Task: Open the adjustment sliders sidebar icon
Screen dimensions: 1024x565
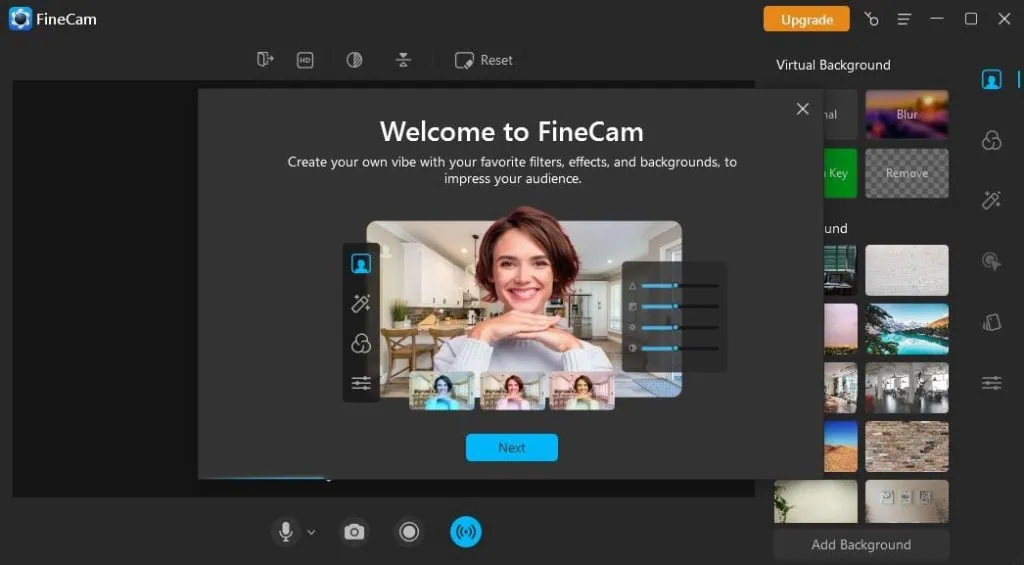Action: click(x=991, y=383)
